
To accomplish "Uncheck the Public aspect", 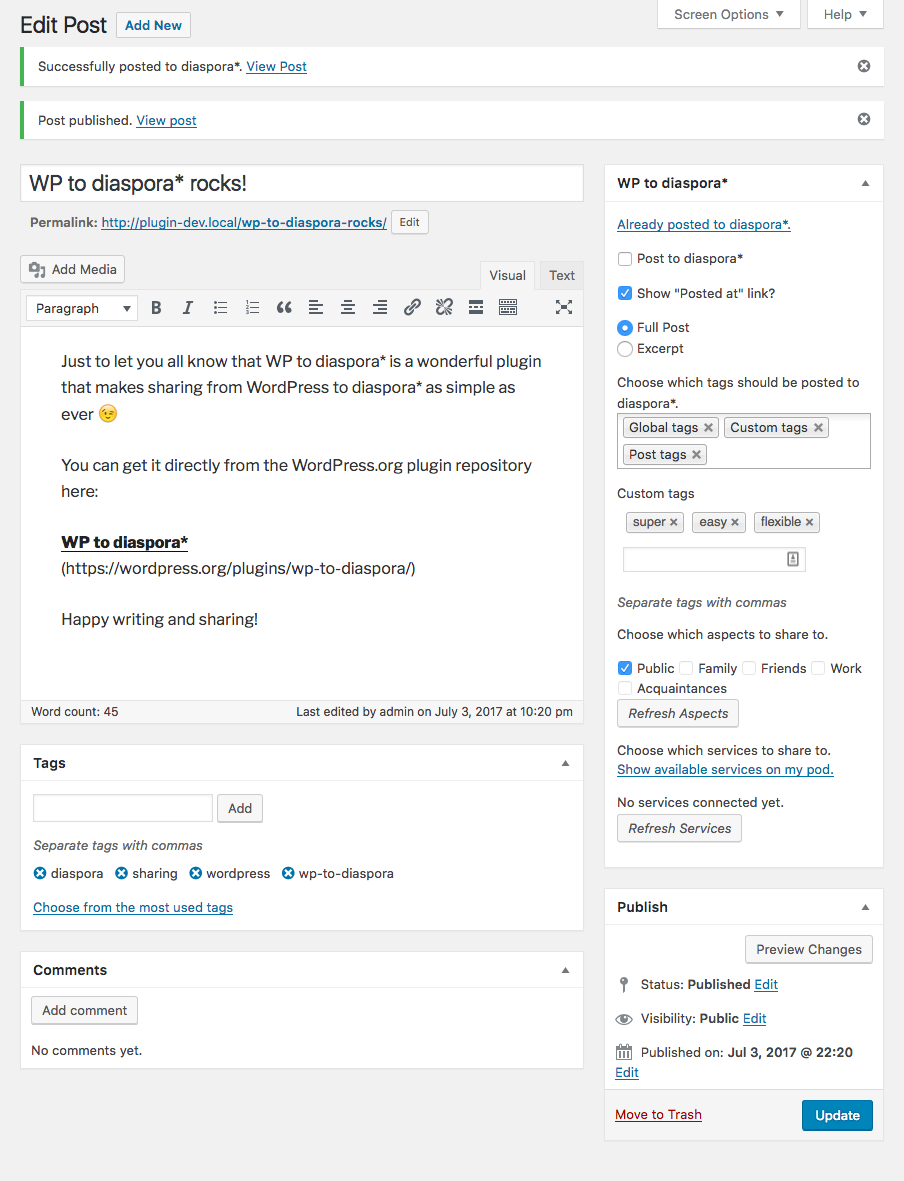I will (x=625, y=668).
